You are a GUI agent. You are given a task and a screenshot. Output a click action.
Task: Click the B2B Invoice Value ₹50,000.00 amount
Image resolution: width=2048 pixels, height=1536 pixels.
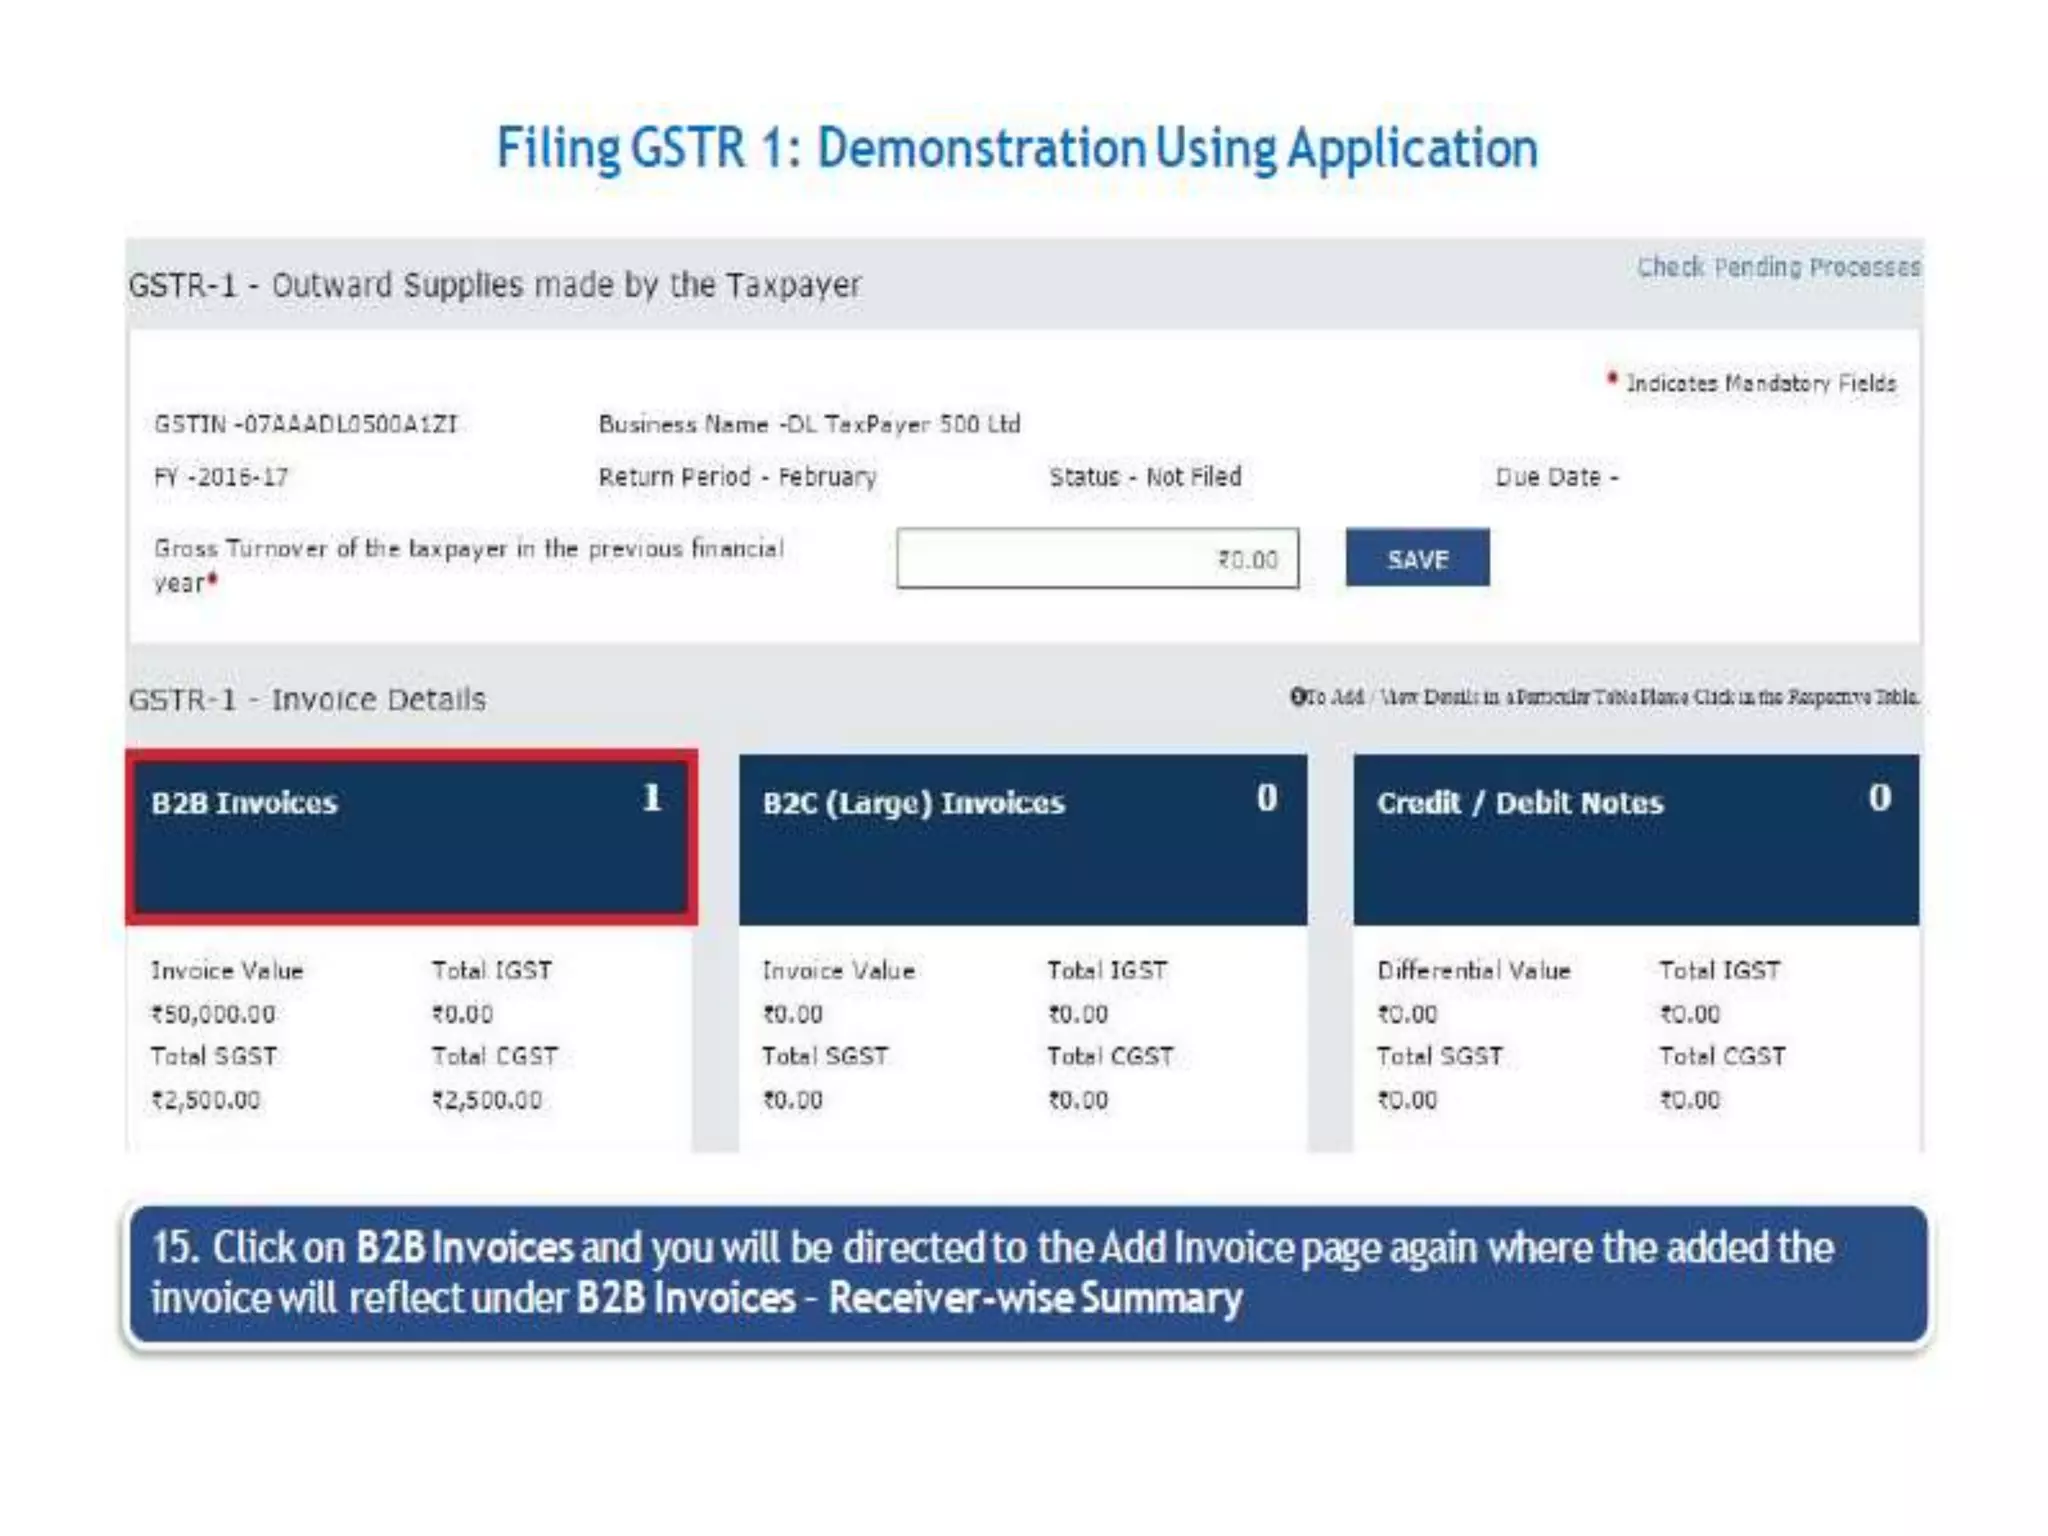point(213,1014)
